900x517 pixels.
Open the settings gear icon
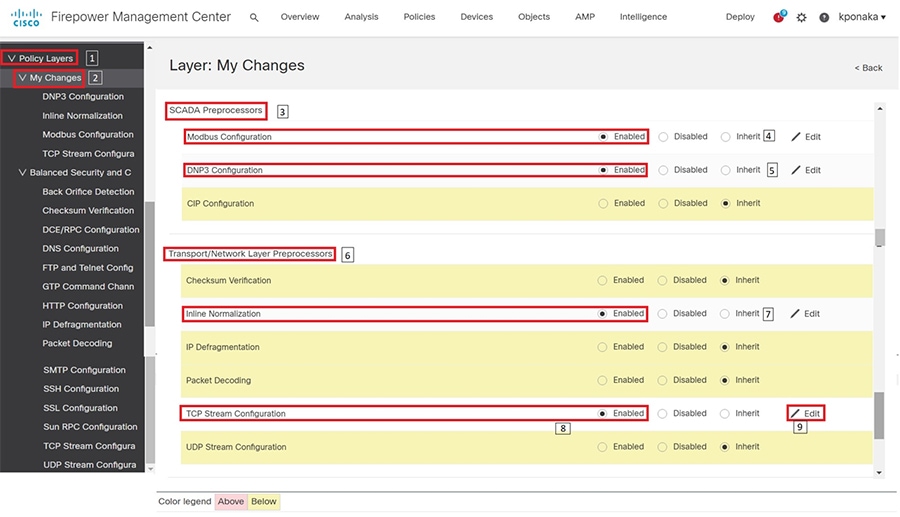pos(801,17)
